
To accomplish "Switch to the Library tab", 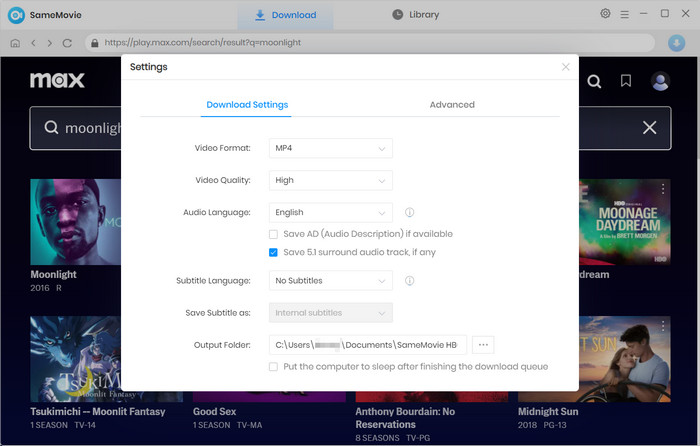I will coord(416,15).
